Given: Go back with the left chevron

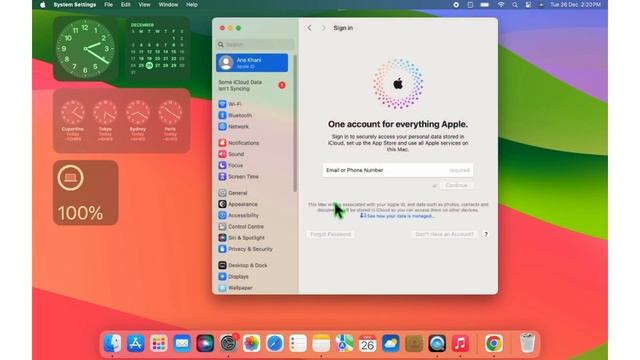Looking at the screenshot, I should [x=309, y=28].
